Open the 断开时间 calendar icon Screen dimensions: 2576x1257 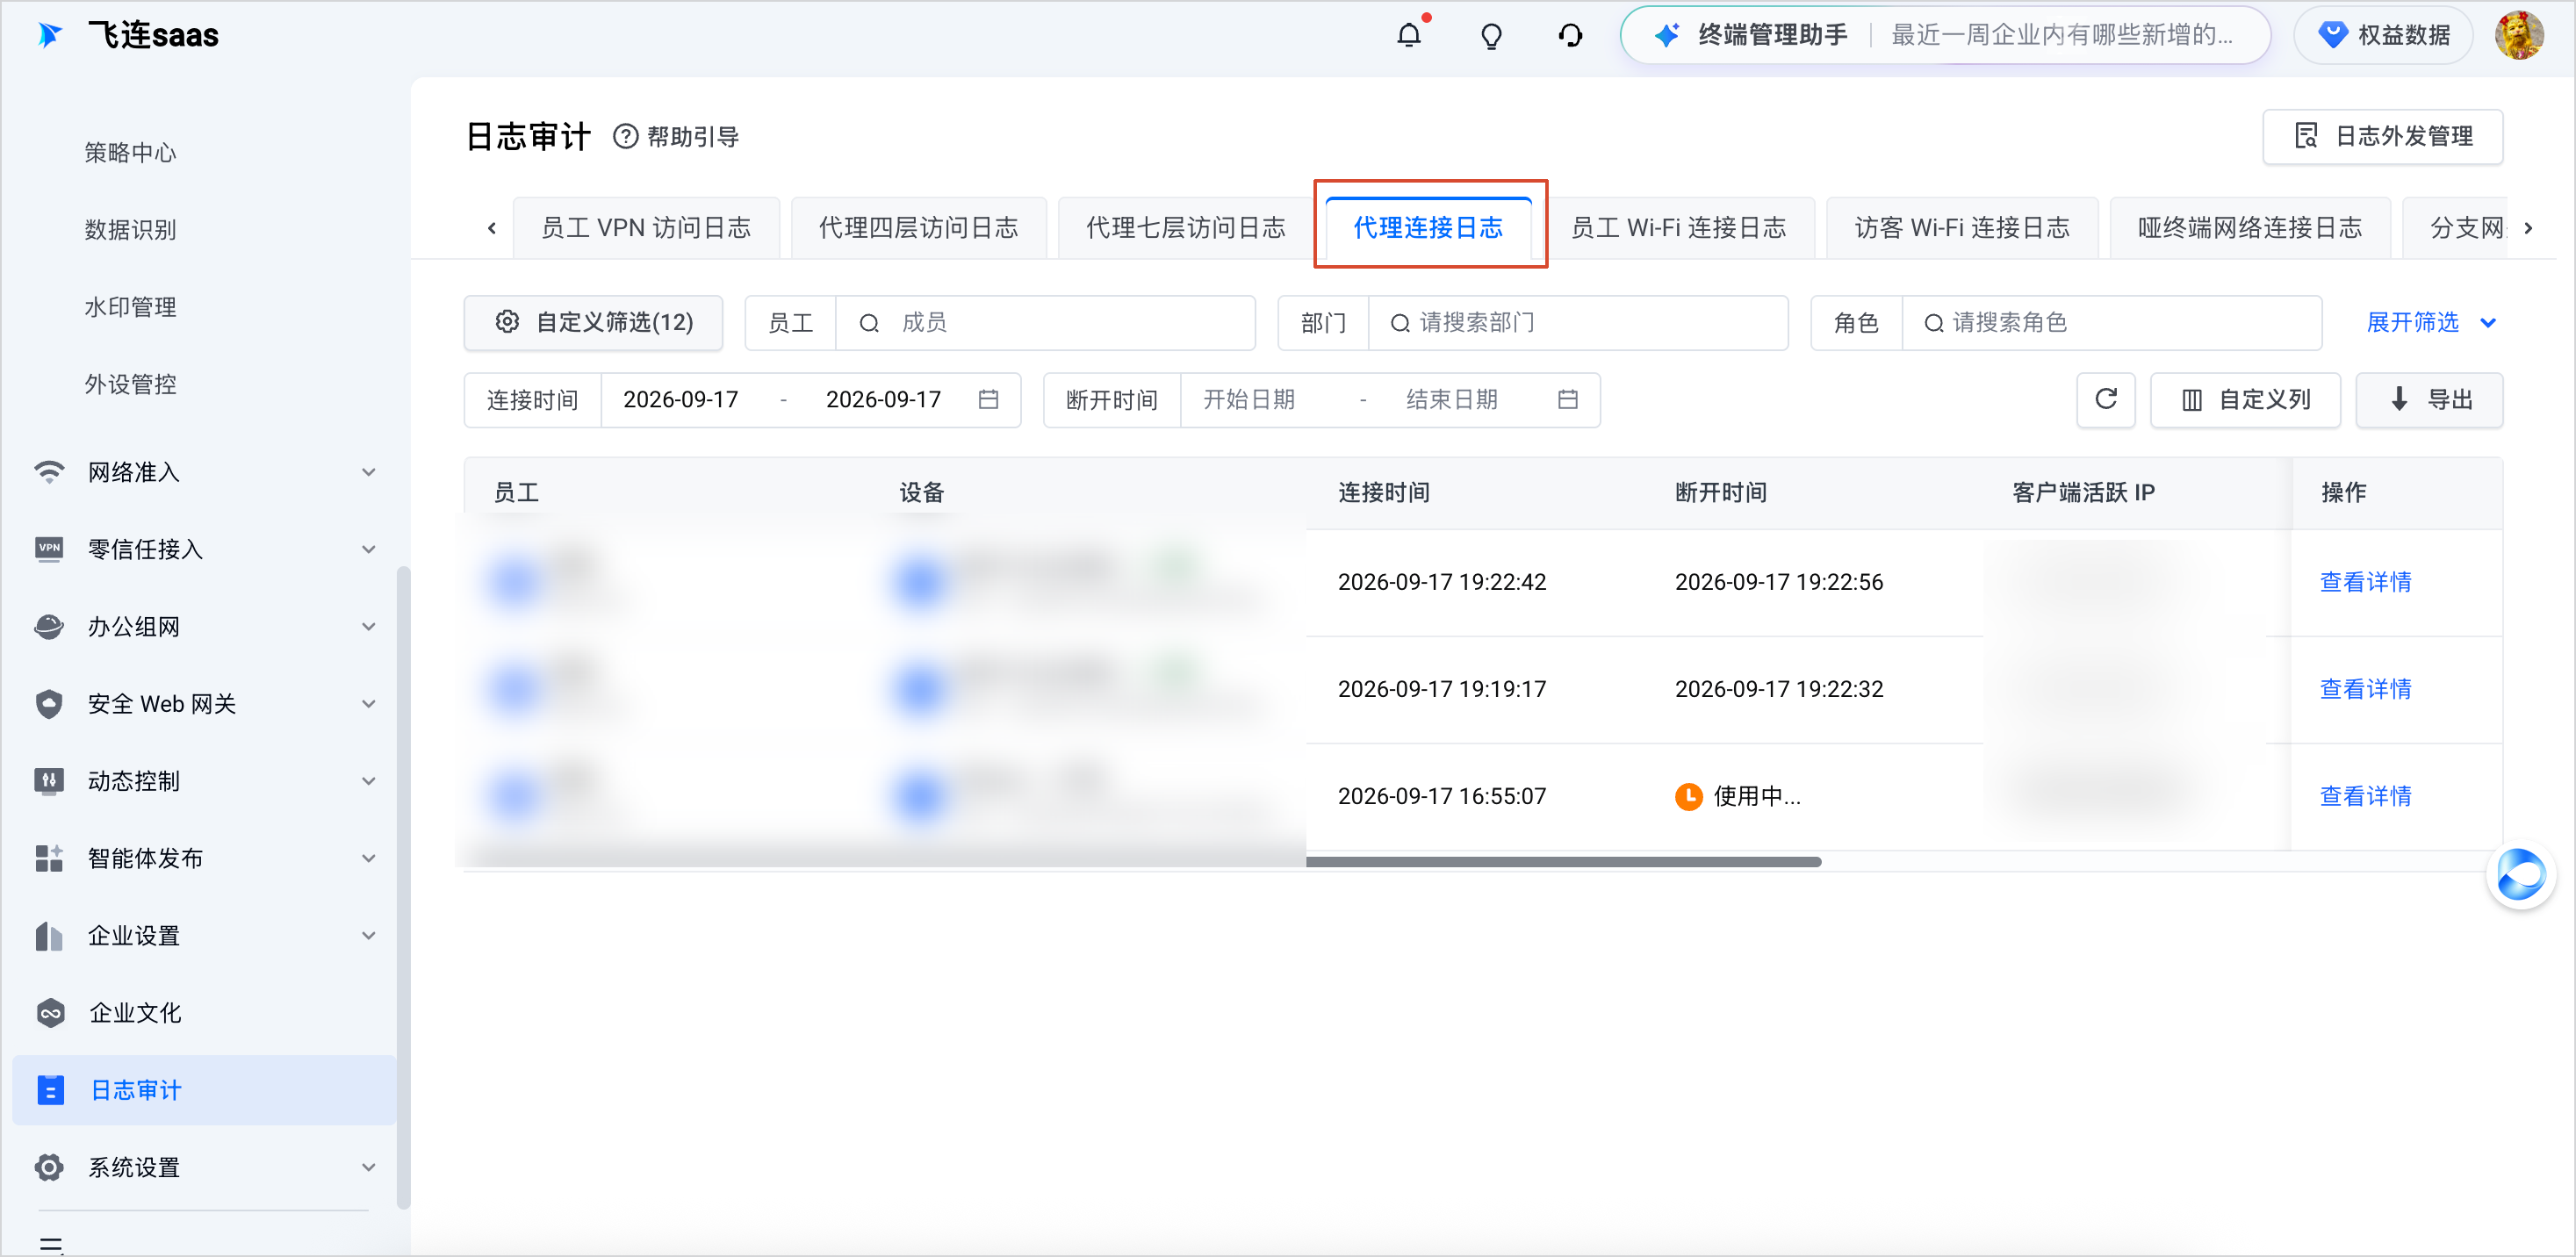(x=1567, y=400)
